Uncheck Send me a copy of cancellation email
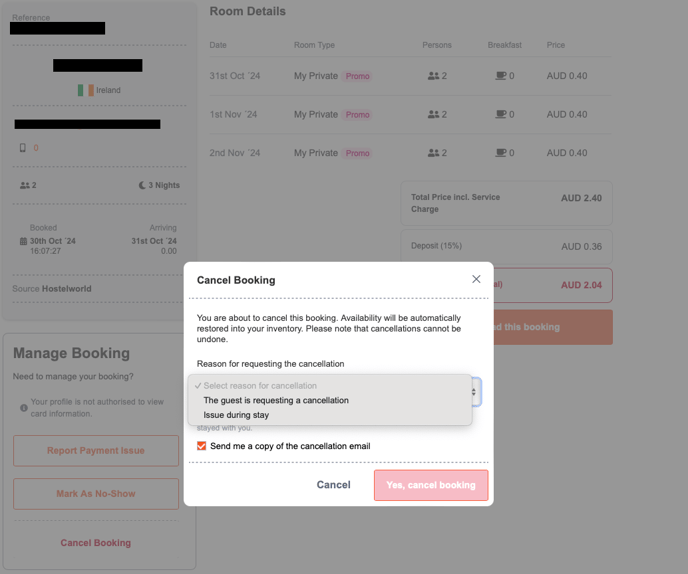 point(201,446)
